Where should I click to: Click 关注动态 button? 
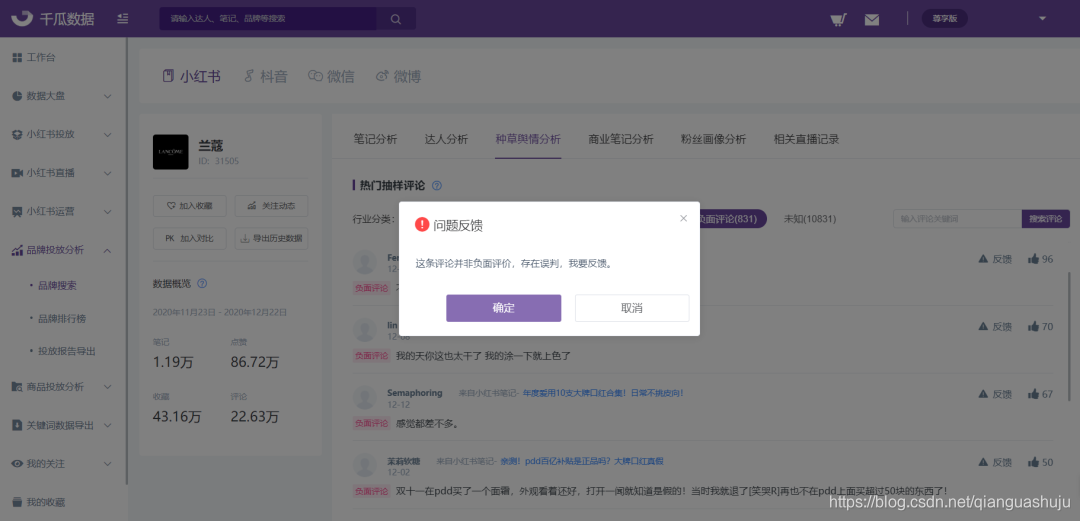point(271,205)
